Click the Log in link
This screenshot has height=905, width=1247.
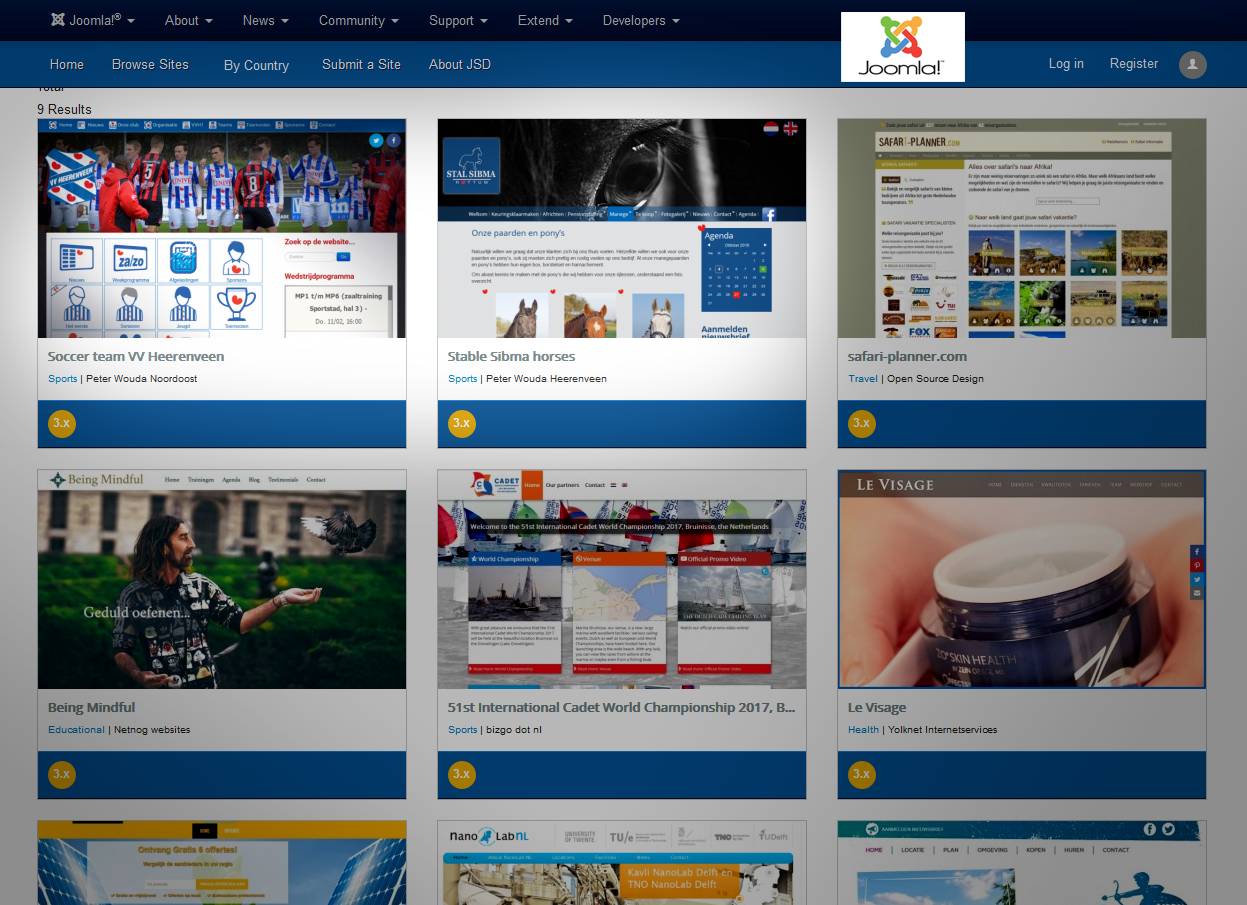click(1066, 63)
